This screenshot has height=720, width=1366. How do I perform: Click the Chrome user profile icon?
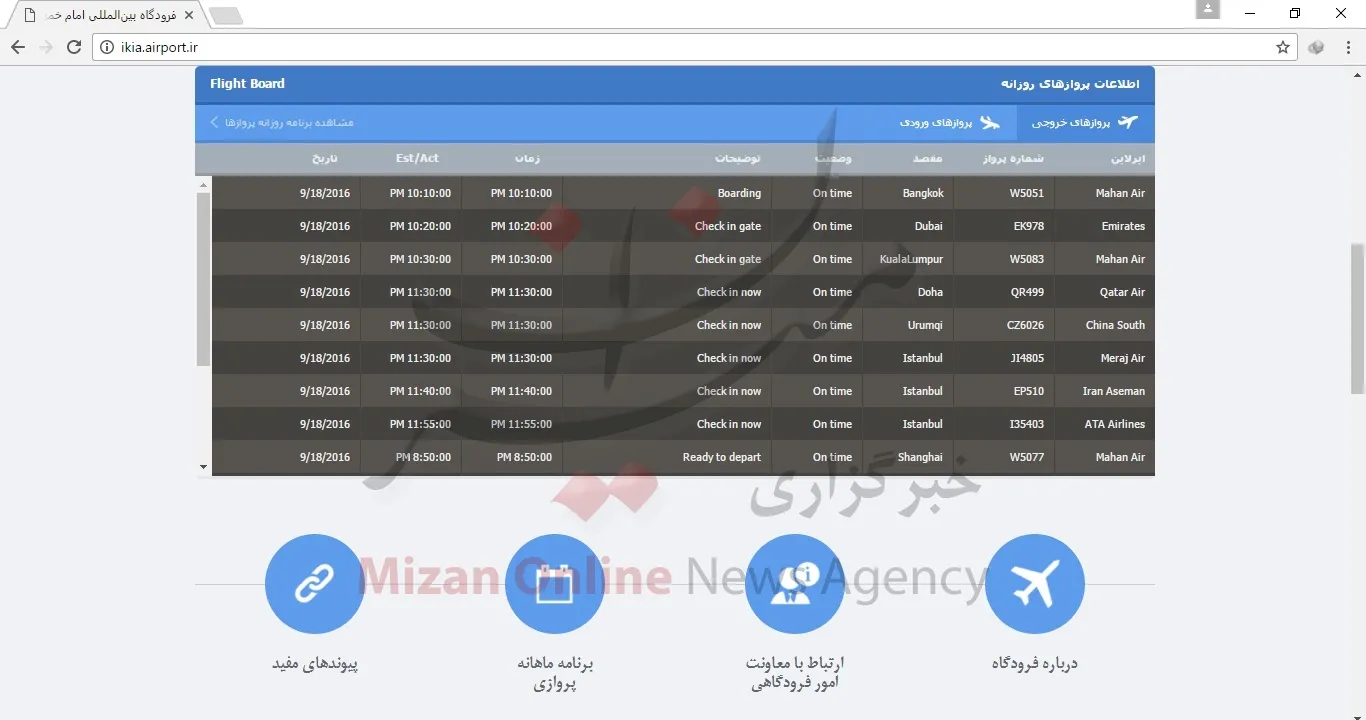[x=1208, y=10]
